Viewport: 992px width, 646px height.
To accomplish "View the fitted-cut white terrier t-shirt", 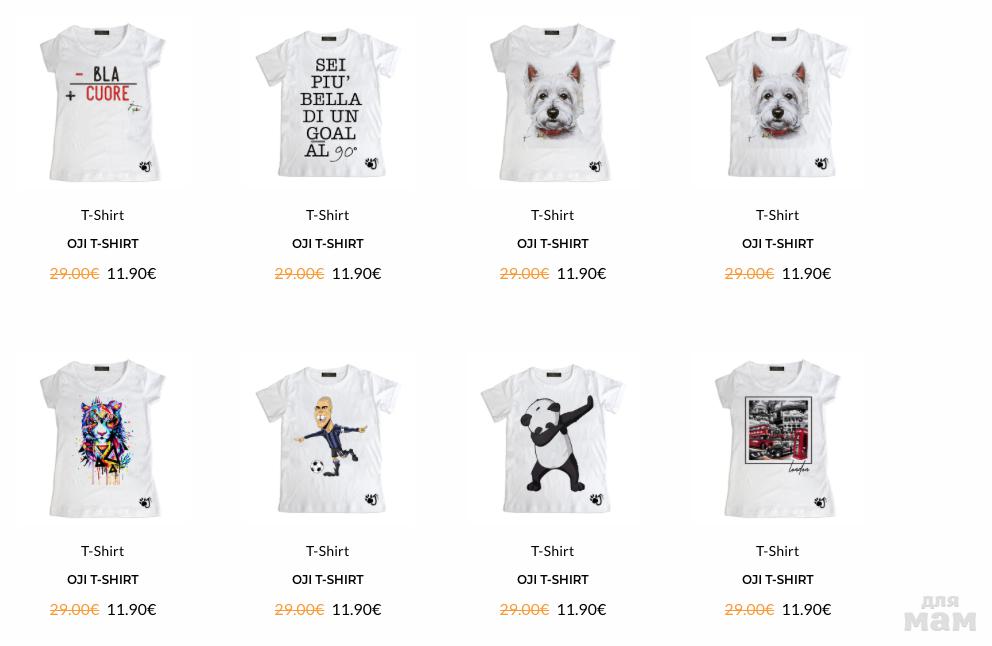I will click(x=552, y=103).
